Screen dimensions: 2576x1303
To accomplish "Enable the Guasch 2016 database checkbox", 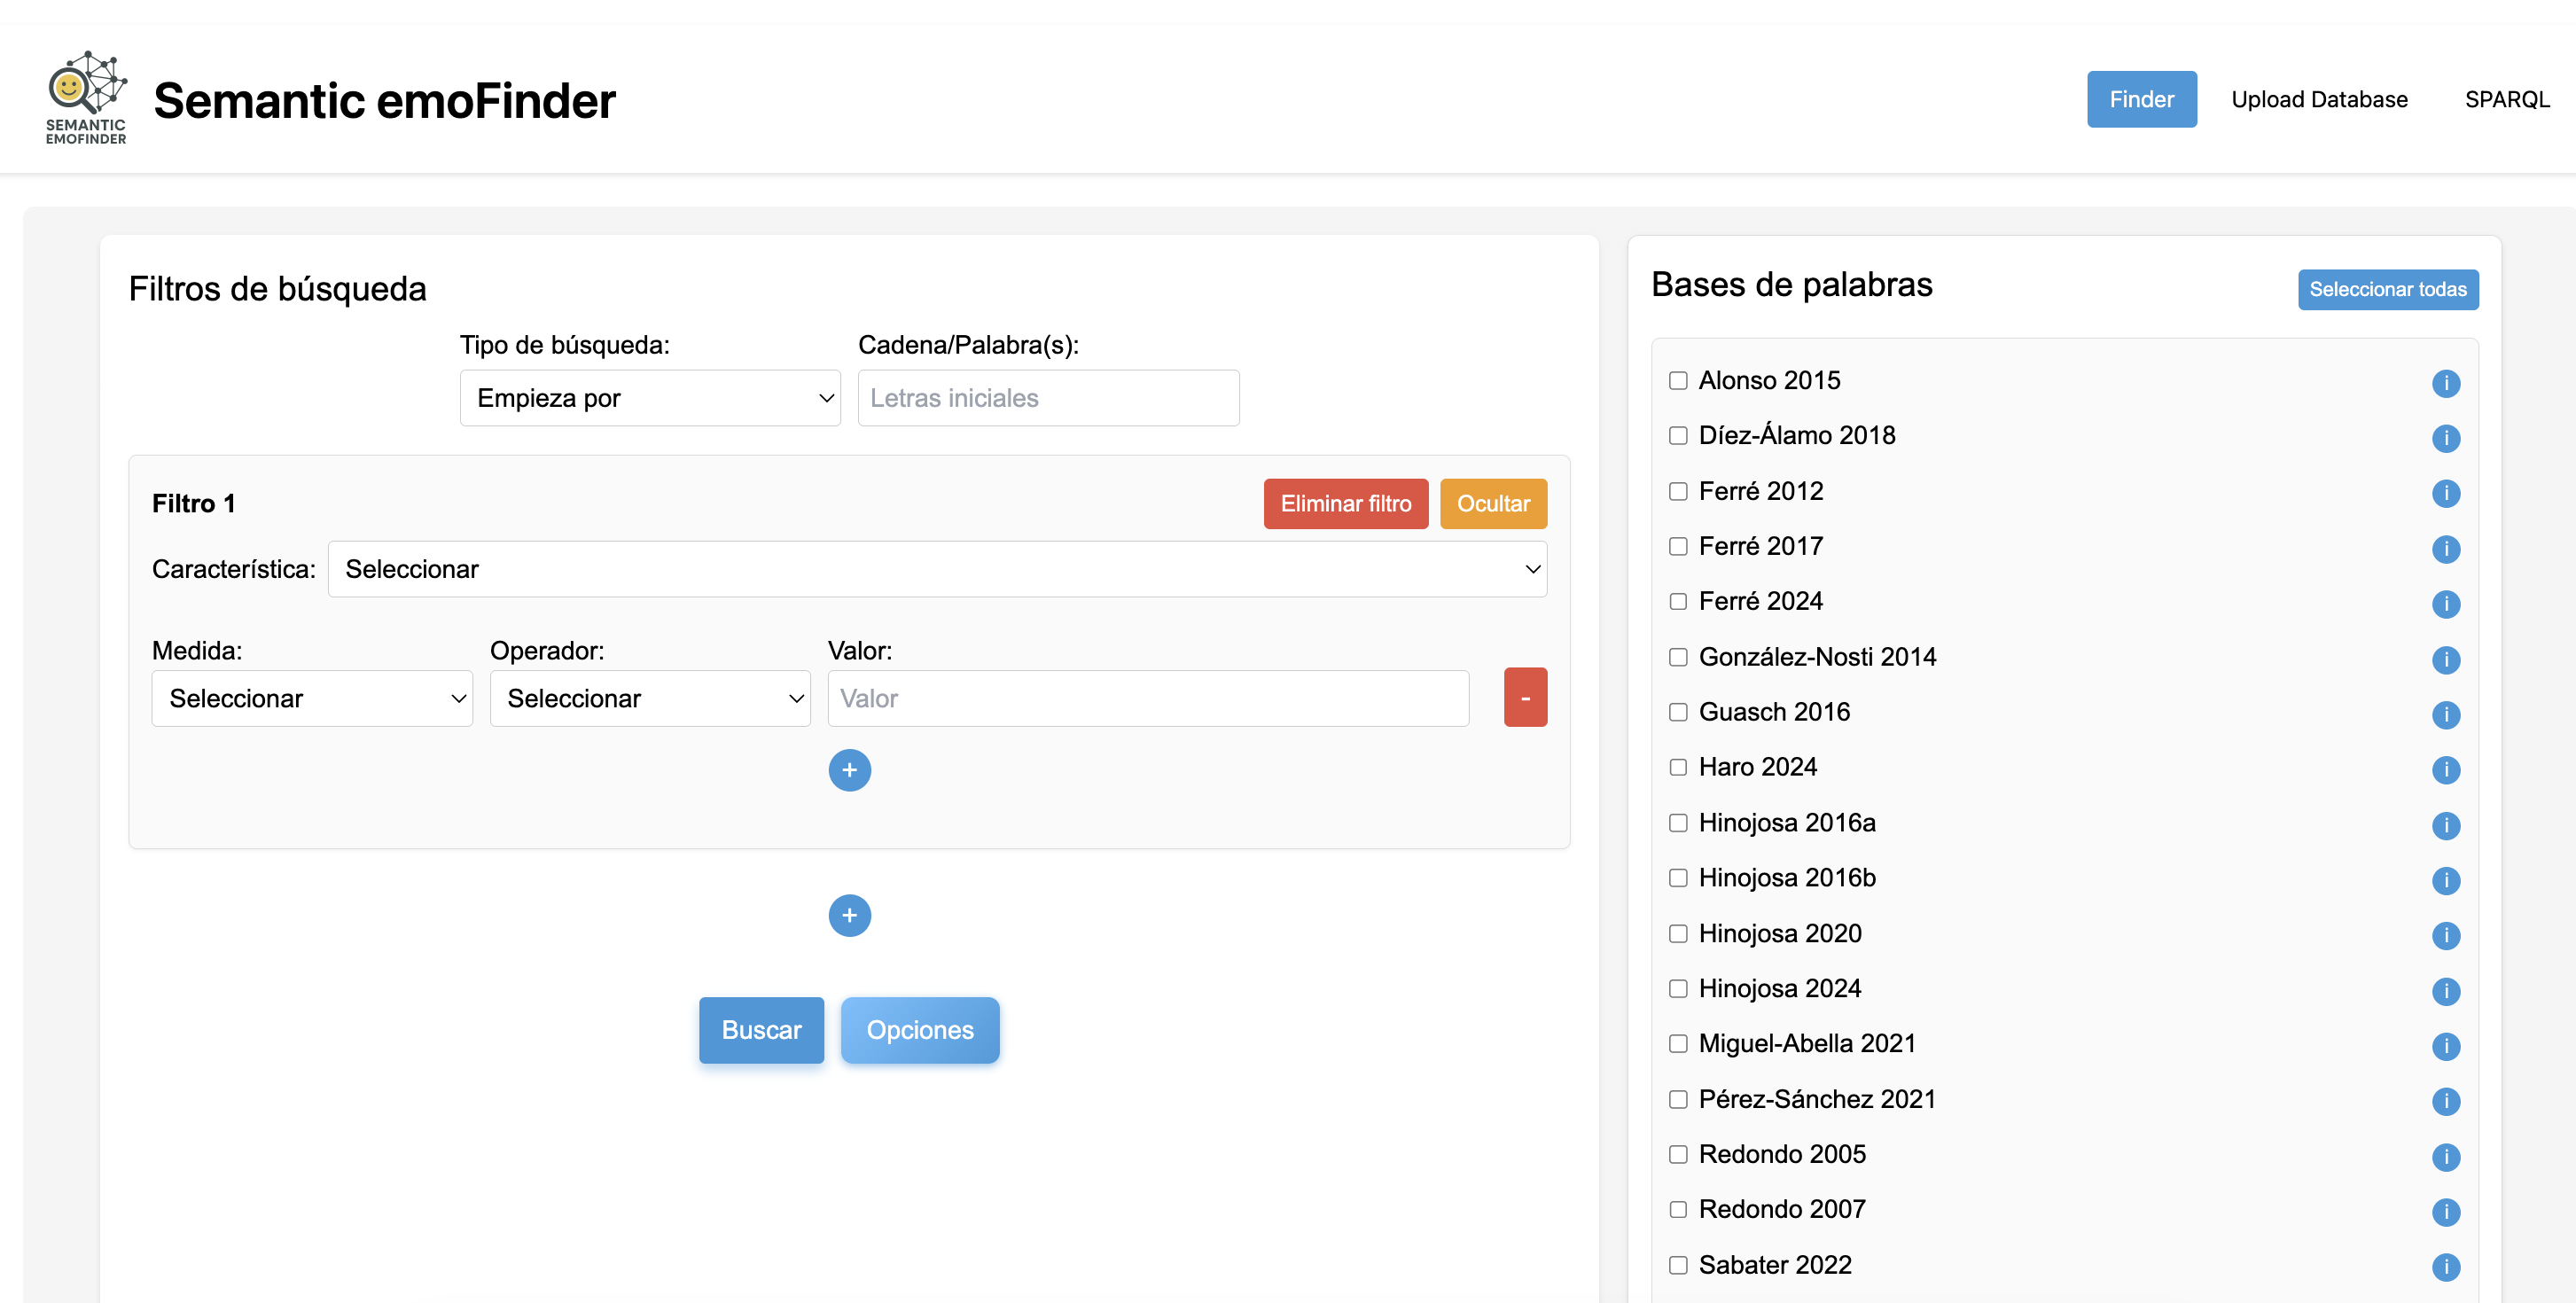I will 1678,712.
